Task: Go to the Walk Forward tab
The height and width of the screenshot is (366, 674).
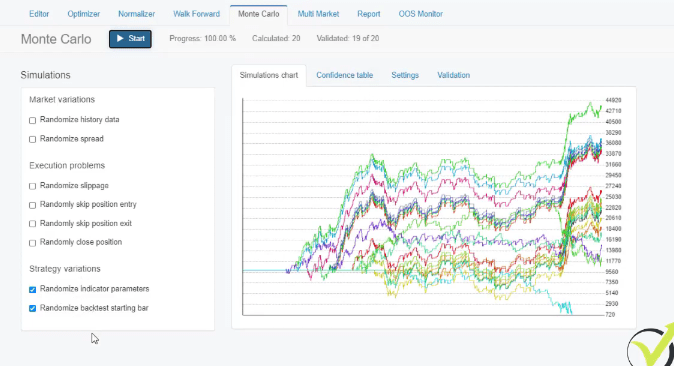Action: [196, 14]
